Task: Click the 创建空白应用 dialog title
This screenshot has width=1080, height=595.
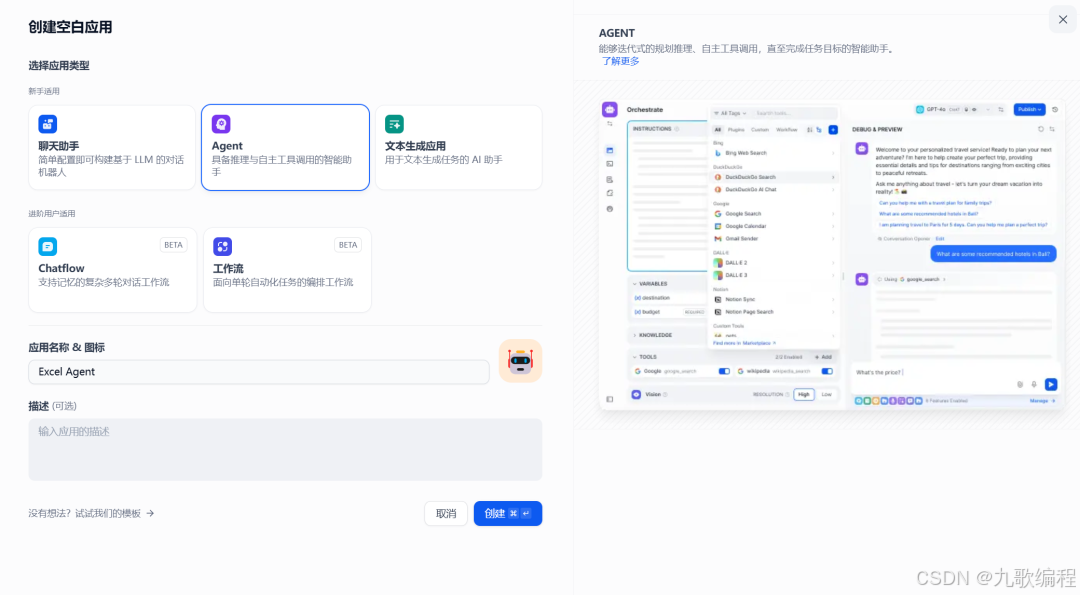Action: click(70, 27)
